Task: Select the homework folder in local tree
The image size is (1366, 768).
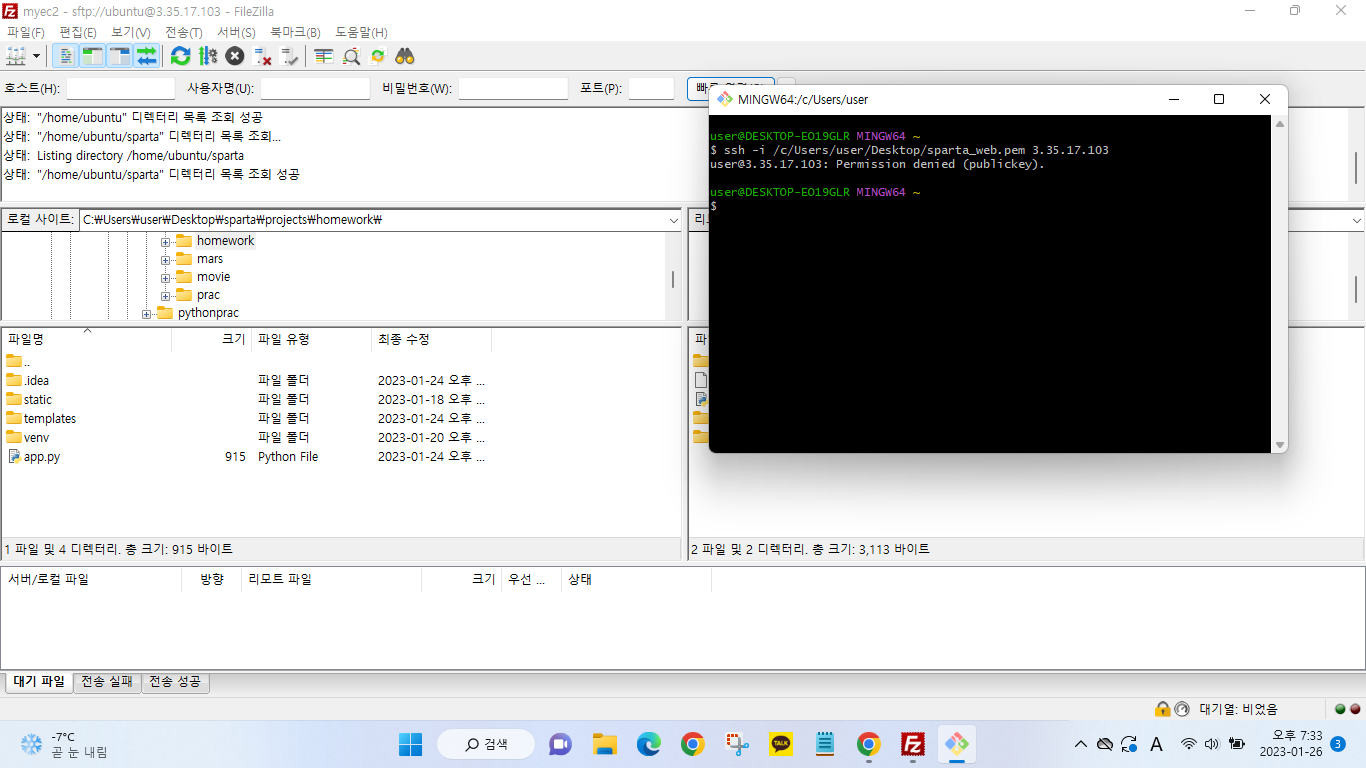Action: tap(225, 241)
